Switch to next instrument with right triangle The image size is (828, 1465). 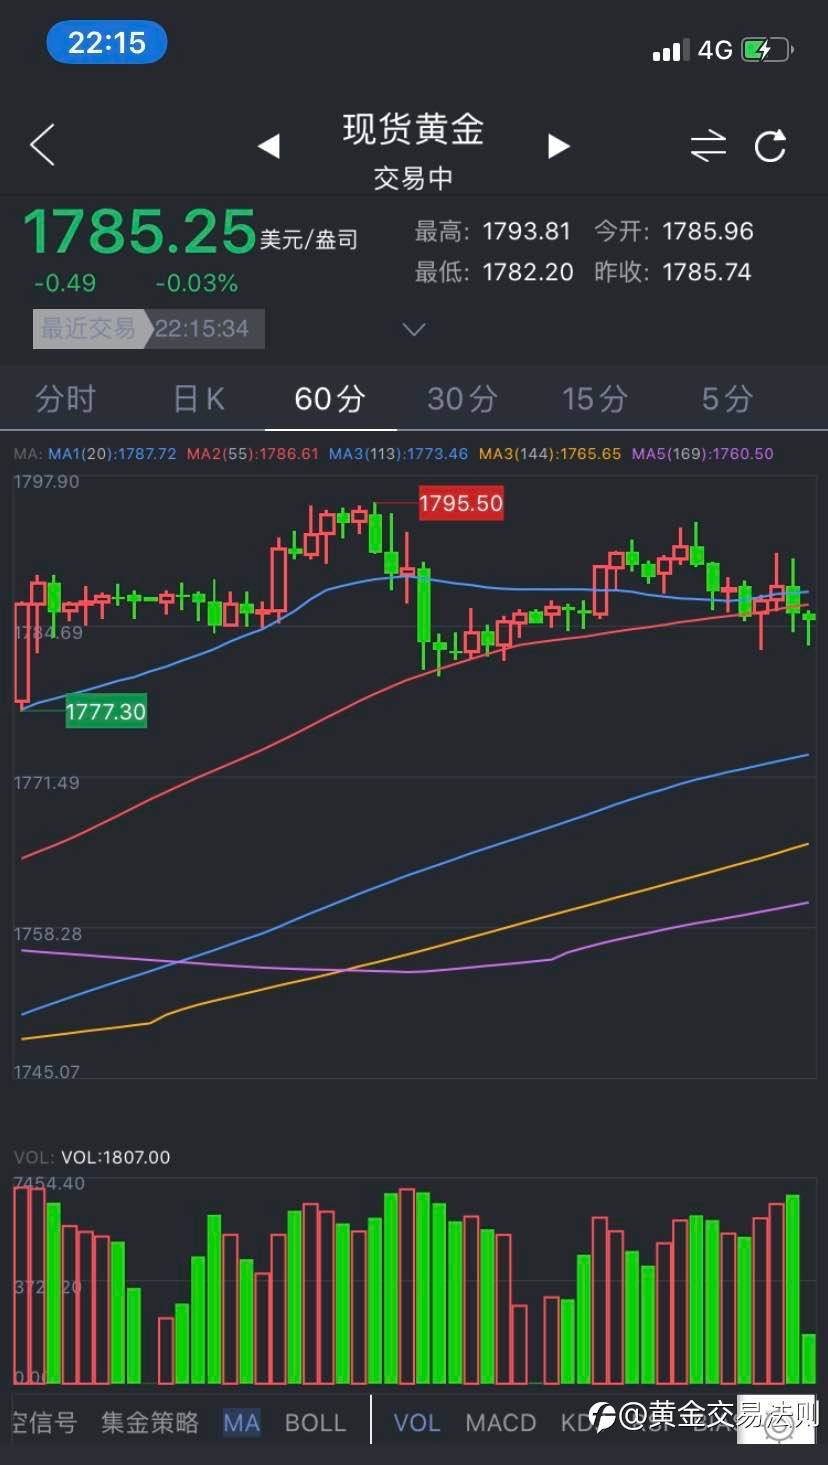559,146
